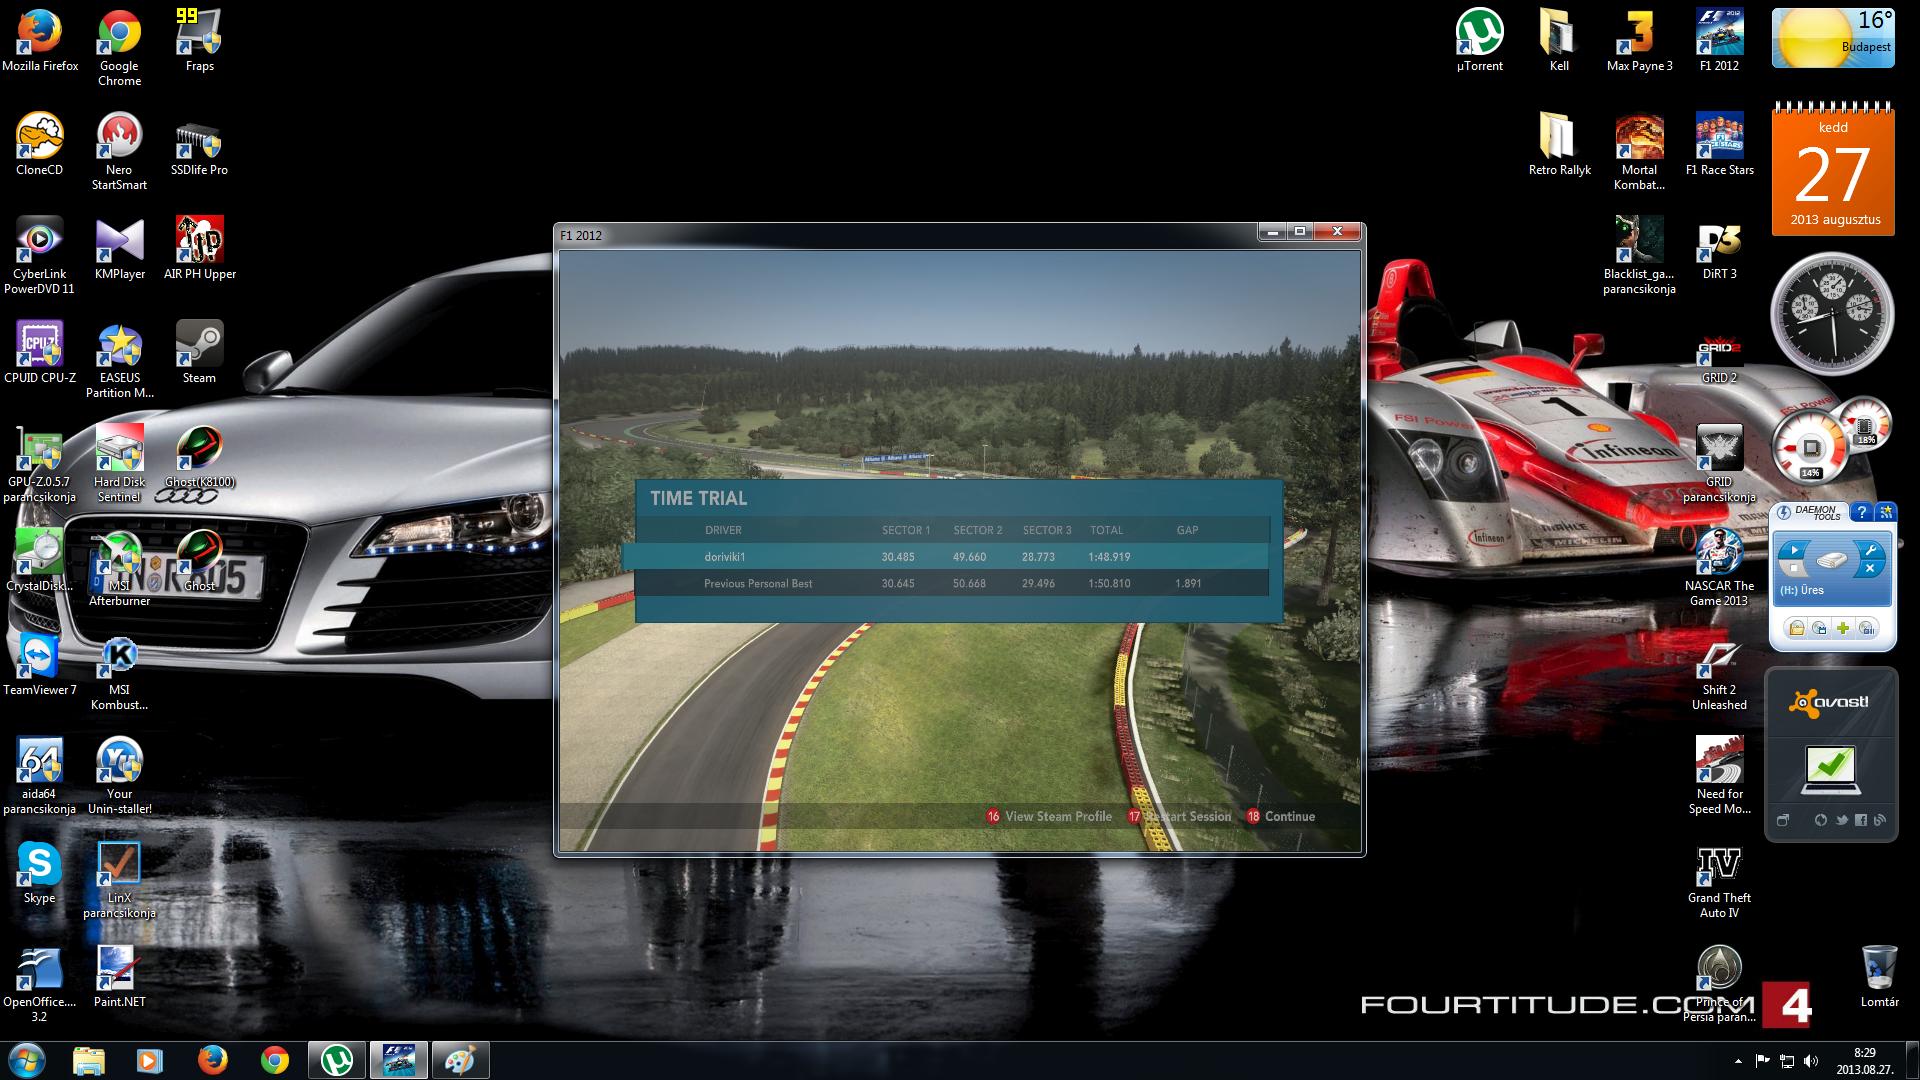Image resolution: width=1920 pixels, height=1080 pixels.
Task: Open Mozilla Firefox desktop shortcut
Action: tap(40, 42)
